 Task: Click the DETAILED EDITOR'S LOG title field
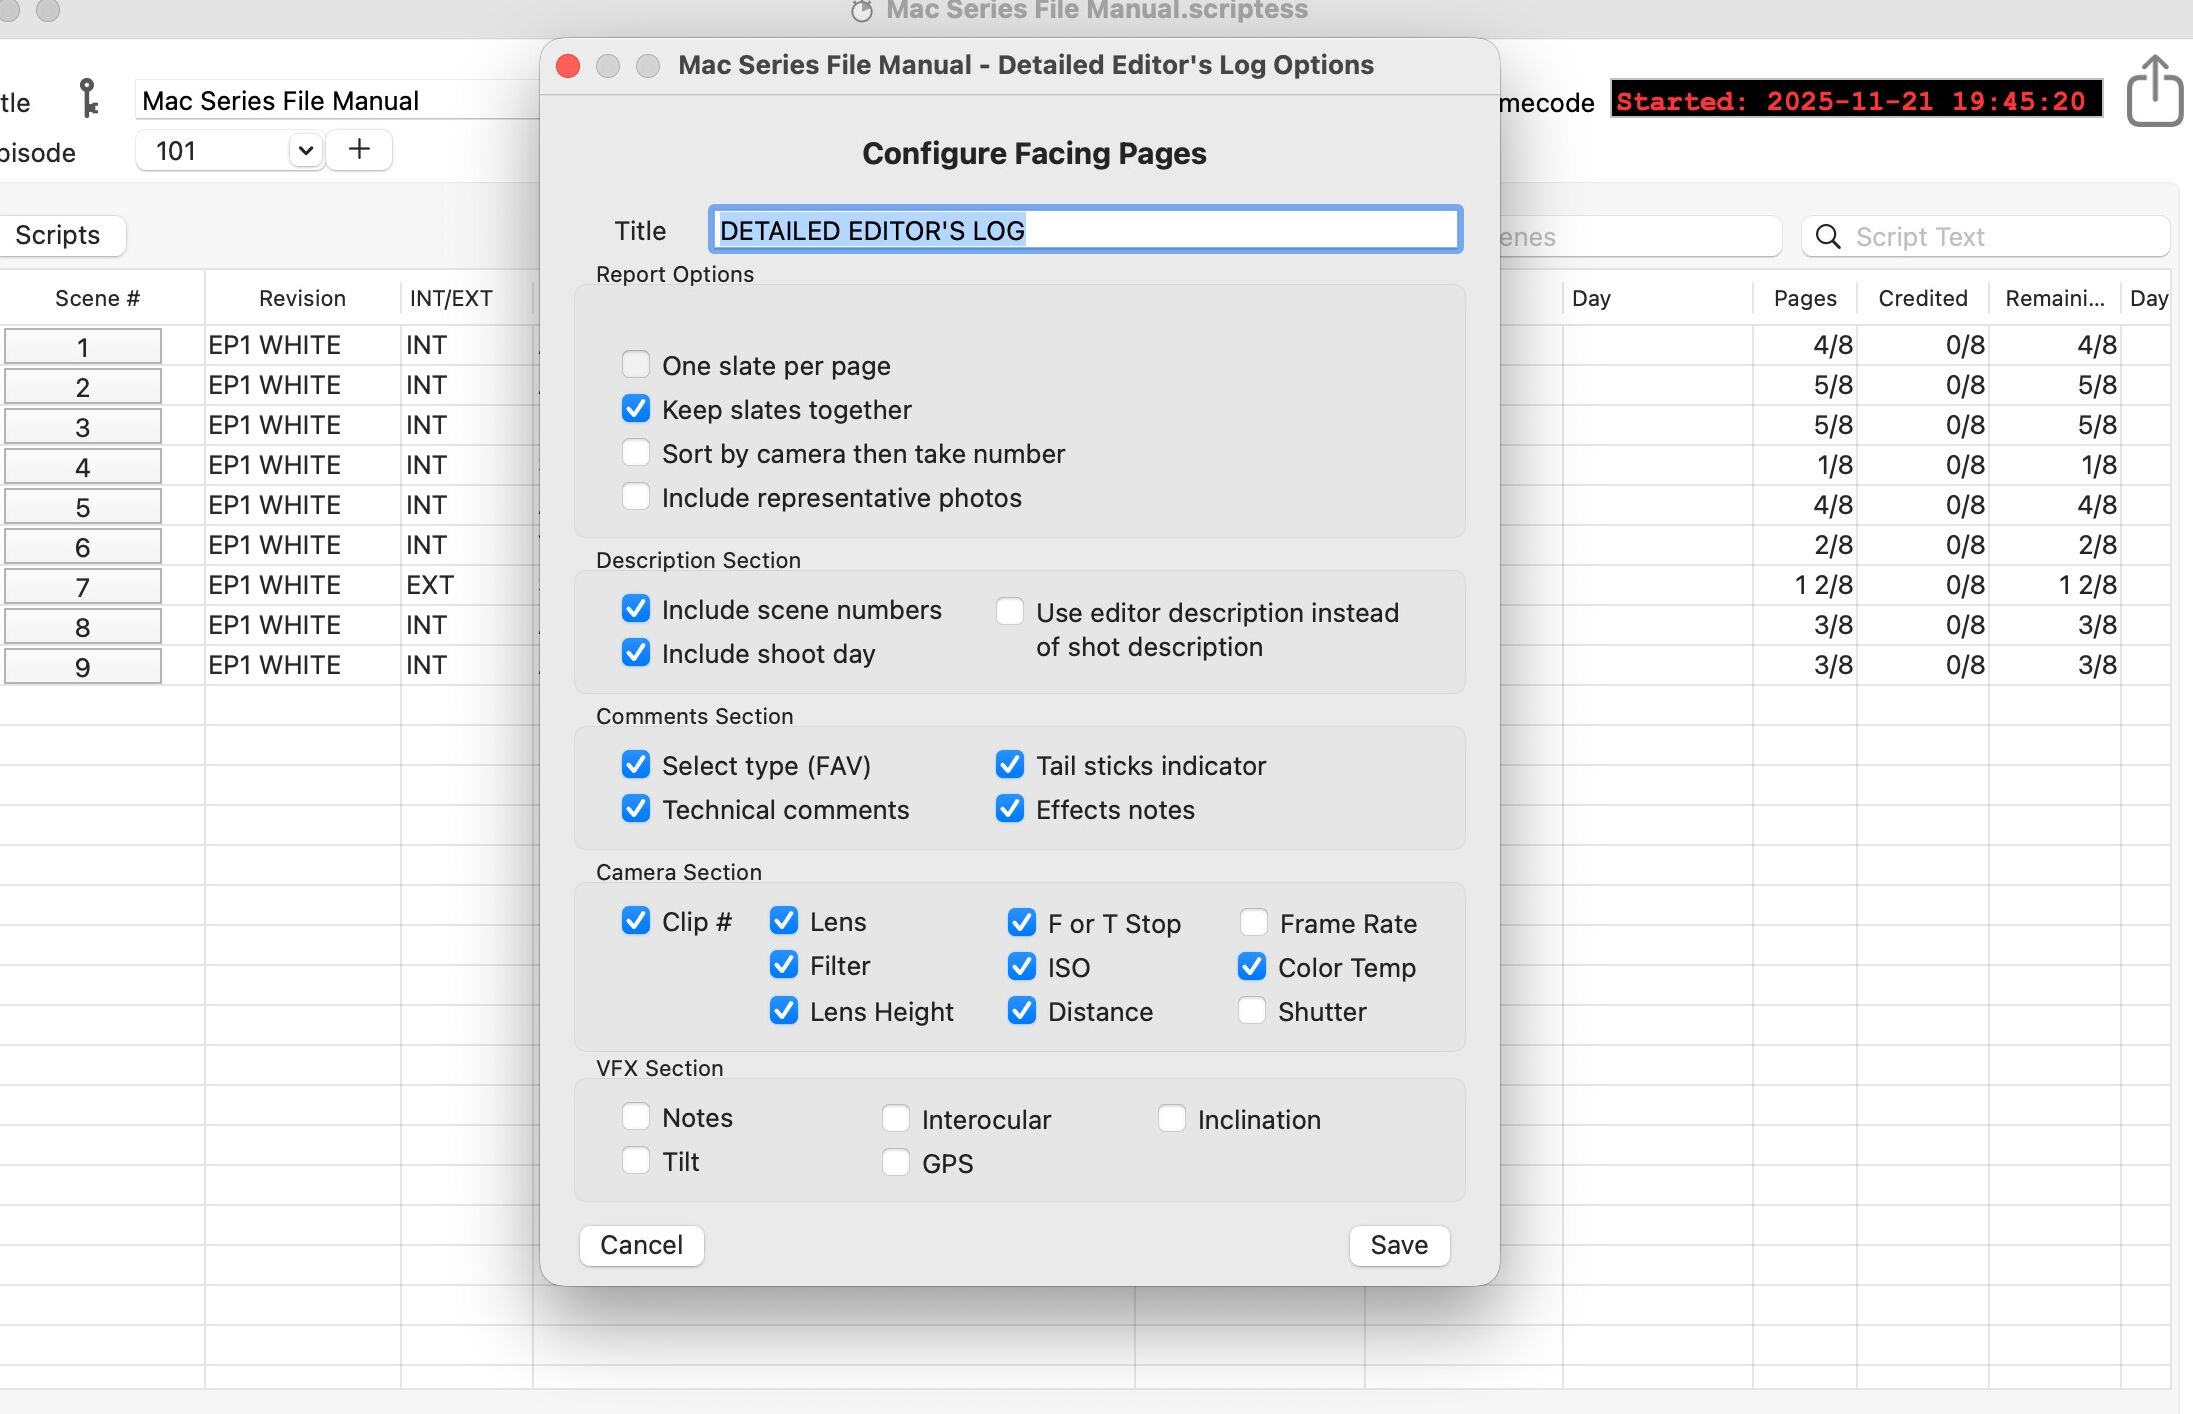1085,230
